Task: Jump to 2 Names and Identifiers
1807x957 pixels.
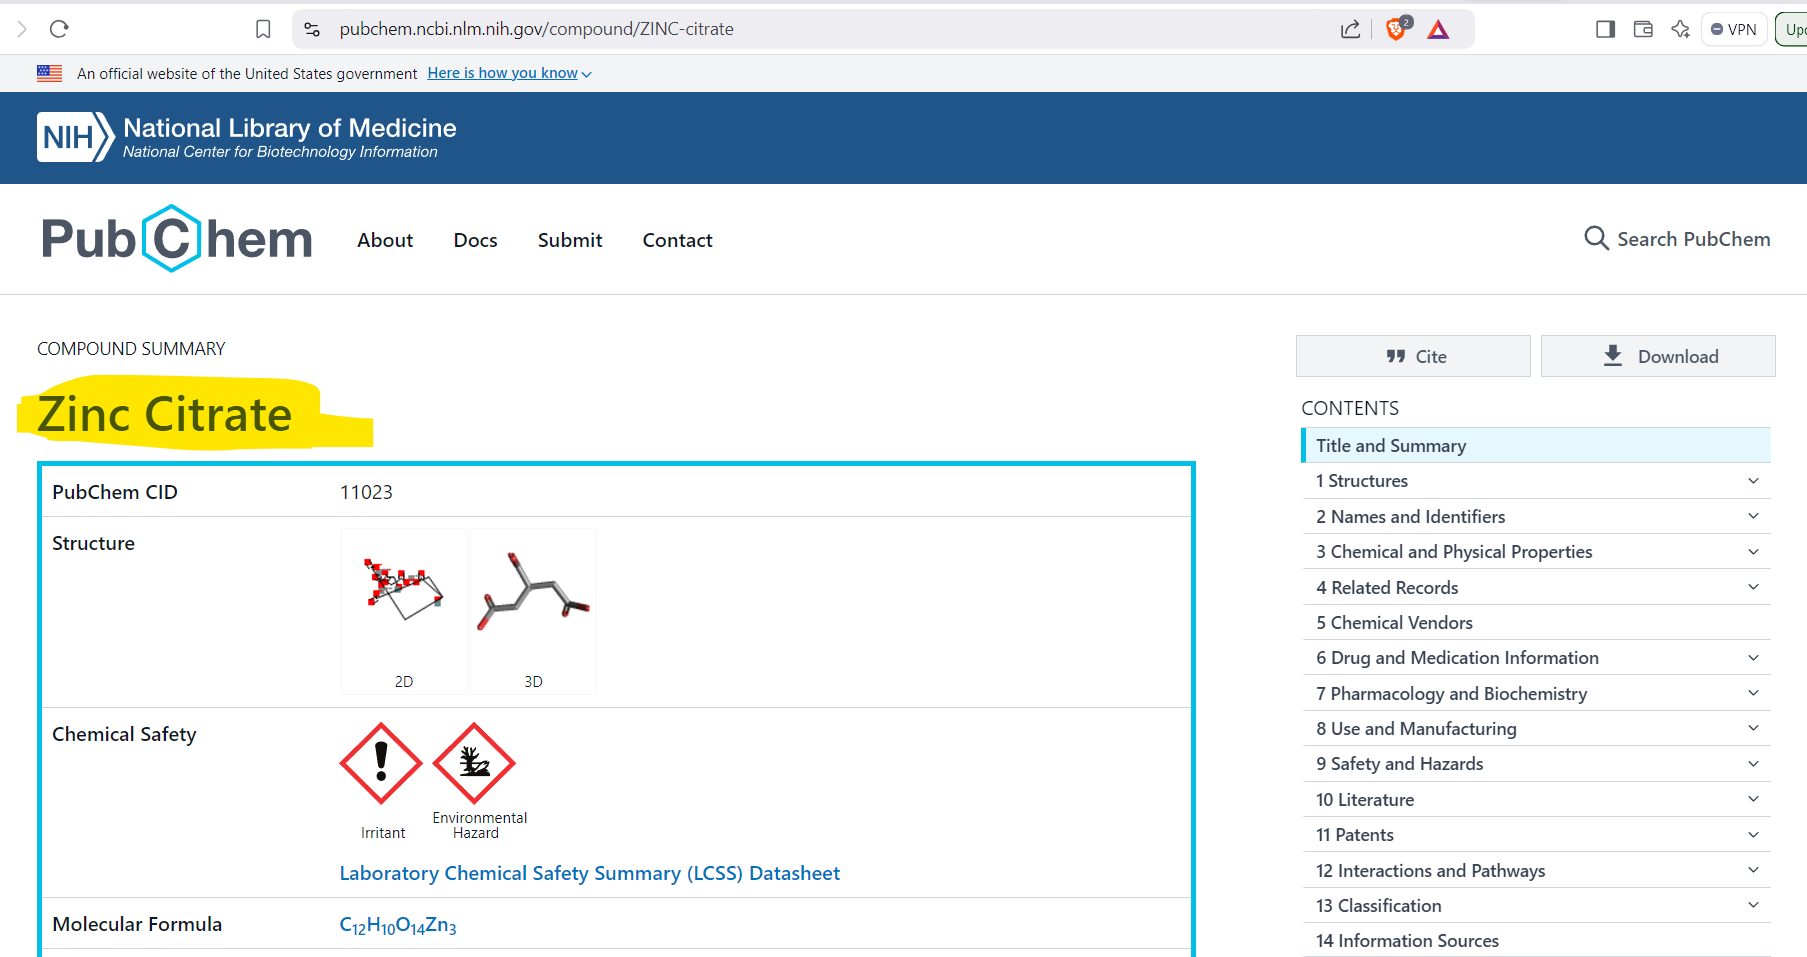Action: click(1410, 516)
